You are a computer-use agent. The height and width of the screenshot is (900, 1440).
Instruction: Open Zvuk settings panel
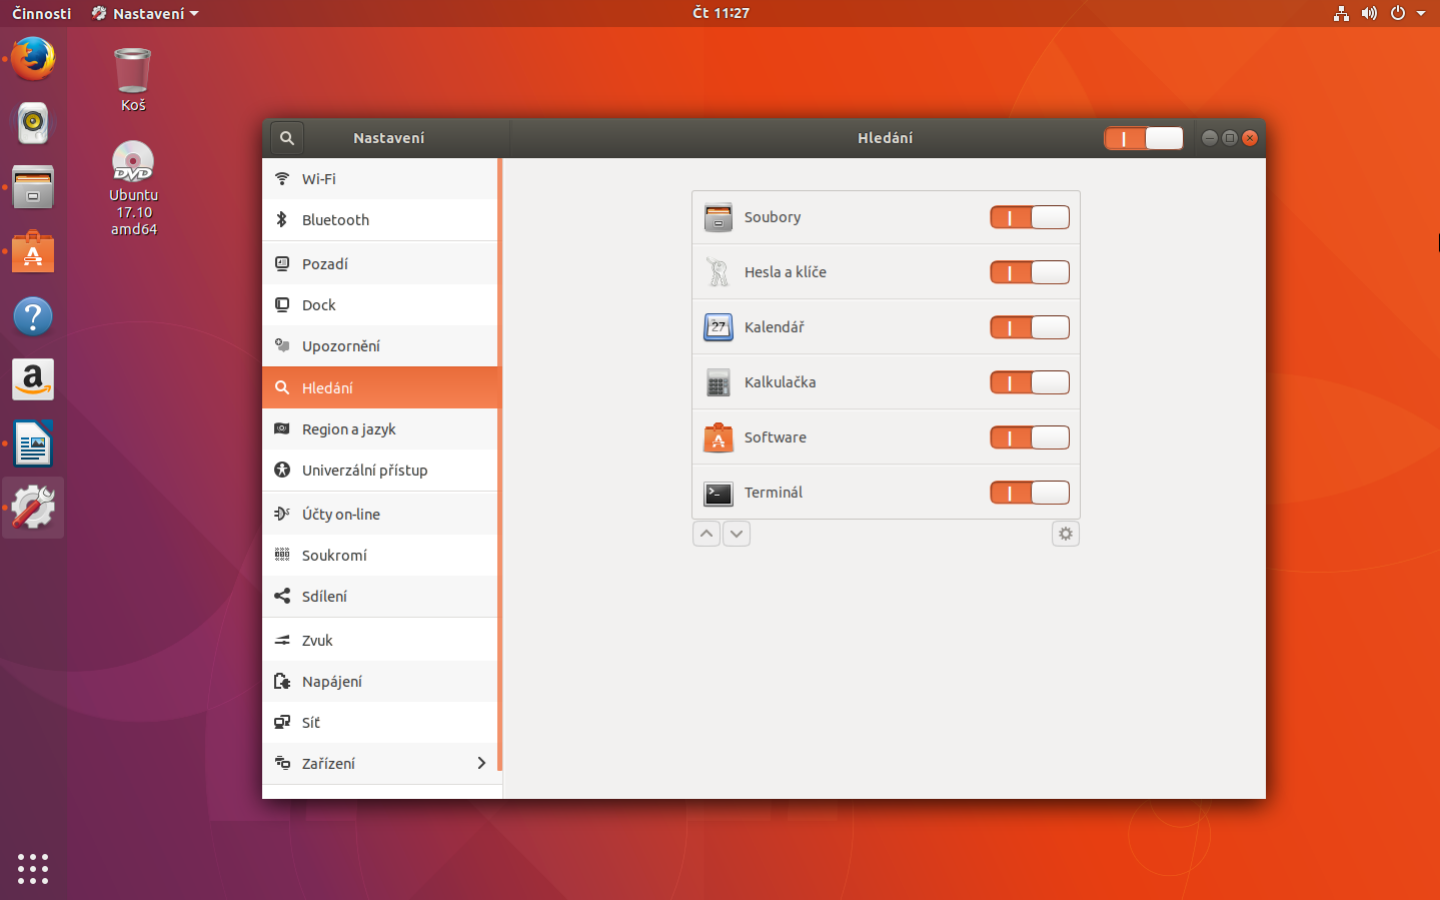pos(380,640)
